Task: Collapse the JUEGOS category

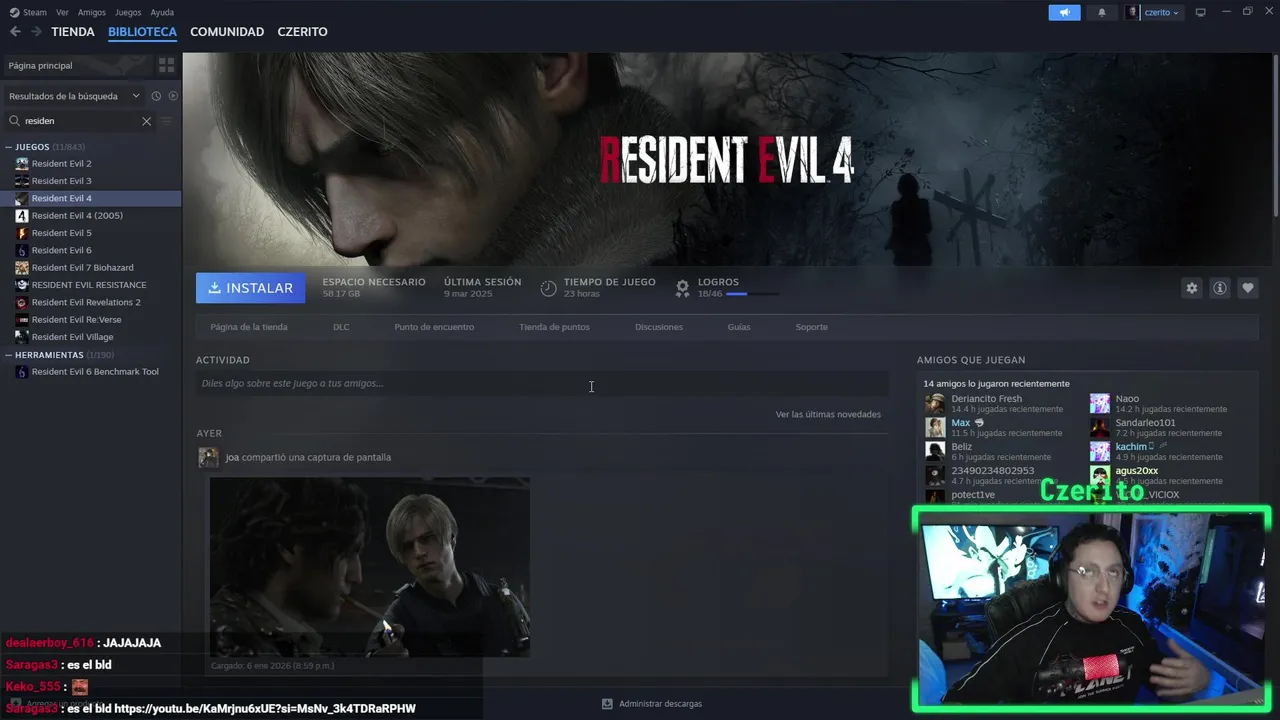Action: tap(9, 147)
